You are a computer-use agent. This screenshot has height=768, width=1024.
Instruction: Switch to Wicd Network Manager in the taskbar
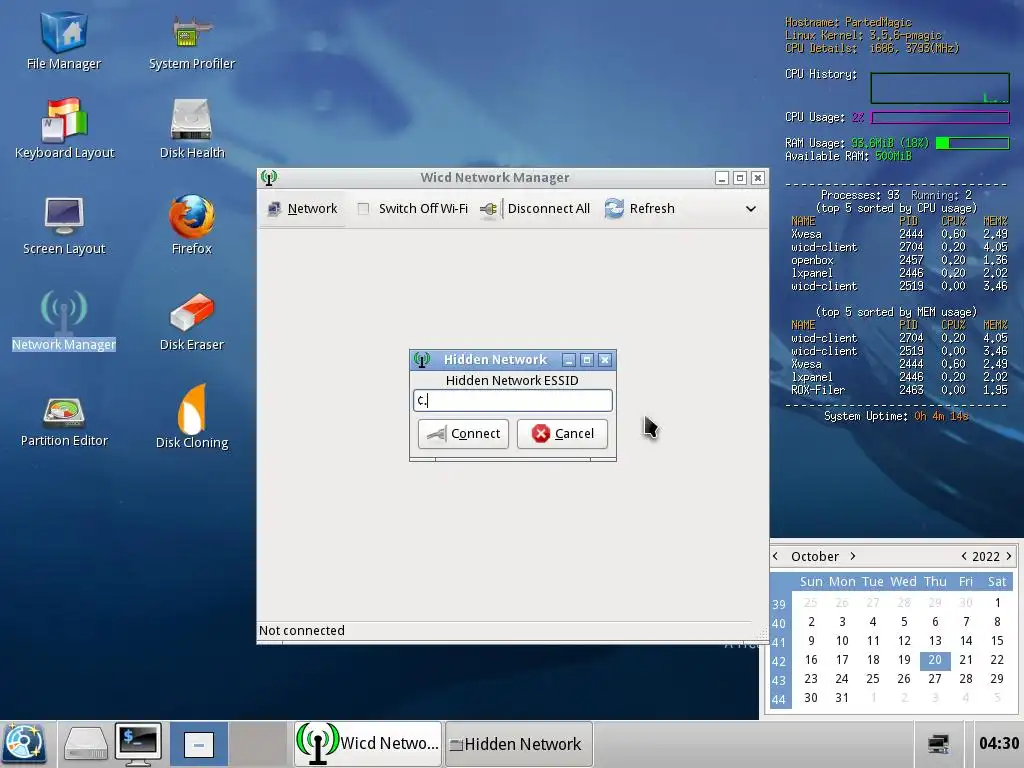368,744
